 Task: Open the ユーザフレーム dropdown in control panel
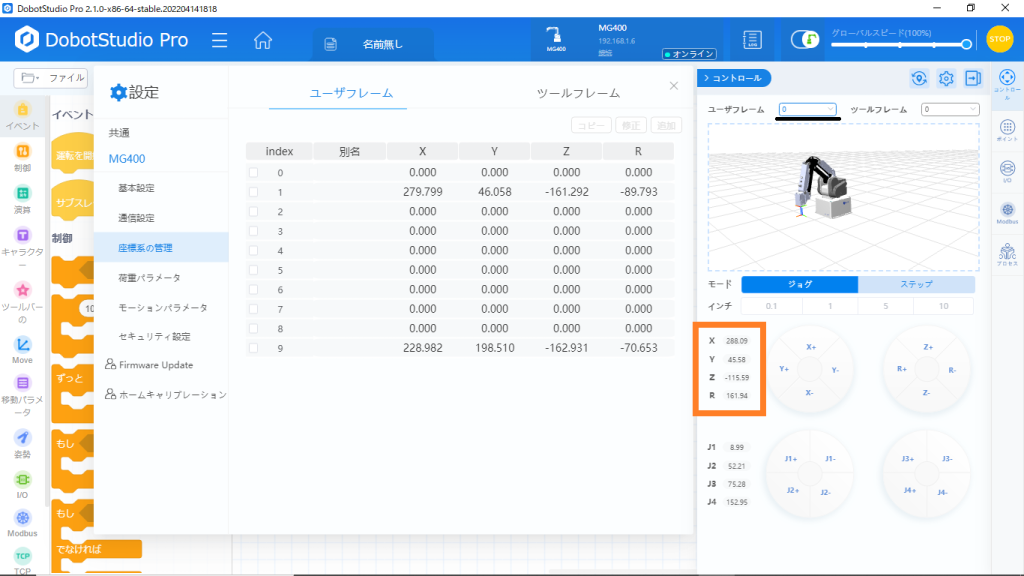point(807,109)
